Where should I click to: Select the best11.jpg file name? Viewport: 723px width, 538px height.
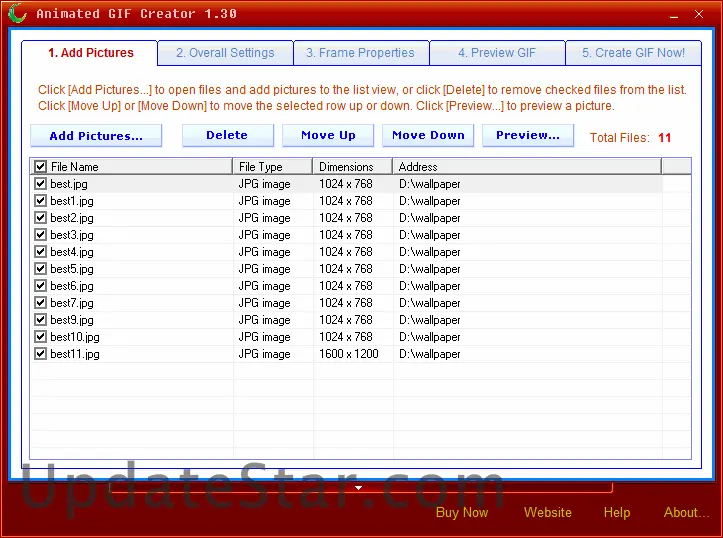[75, 354]
